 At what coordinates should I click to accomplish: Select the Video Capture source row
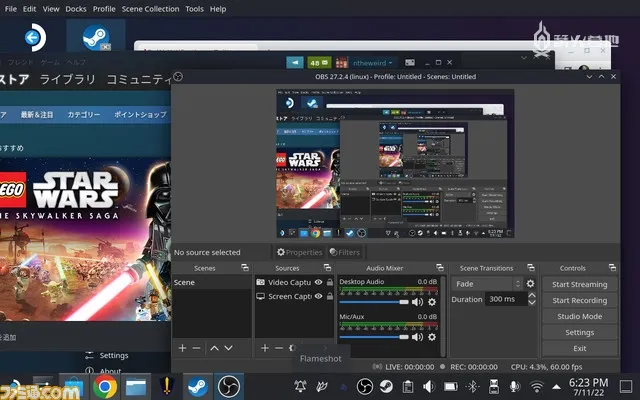[x=294, y=282]
